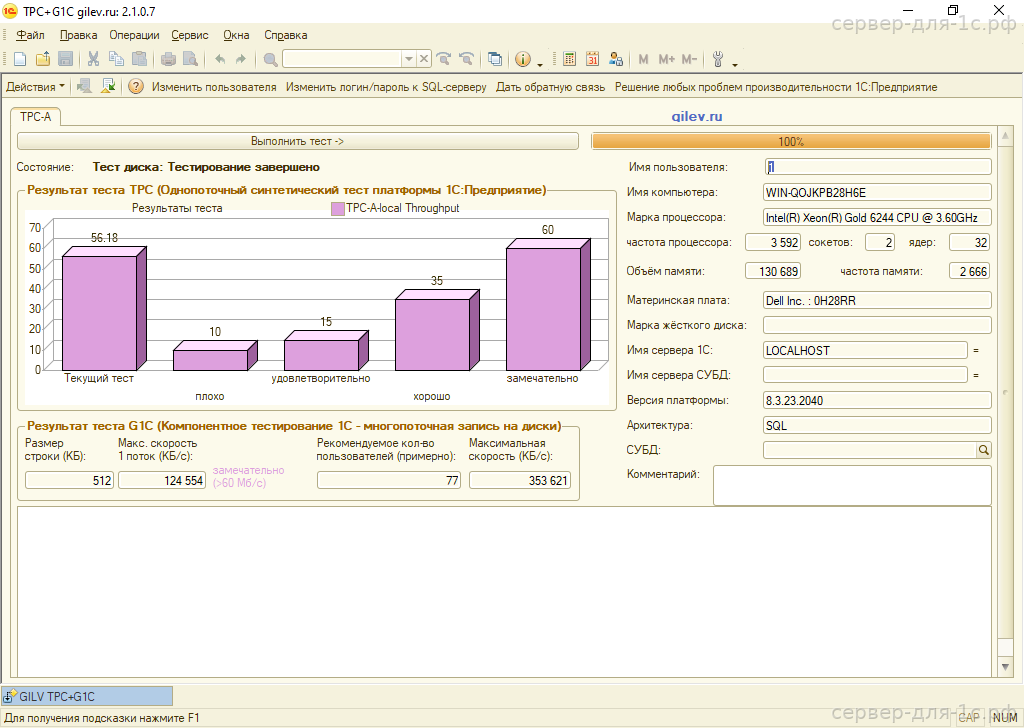Screen dimensions: 1024x728
Task: Open the tools wrench icon
Action: click(719, 59)
